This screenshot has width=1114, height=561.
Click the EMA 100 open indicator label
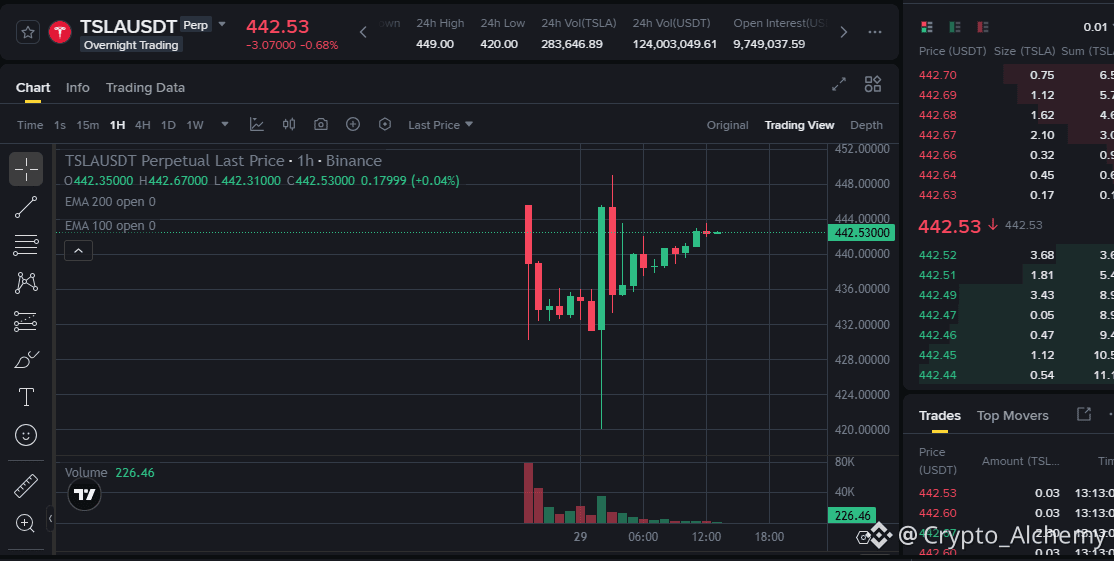click(110, 226)
